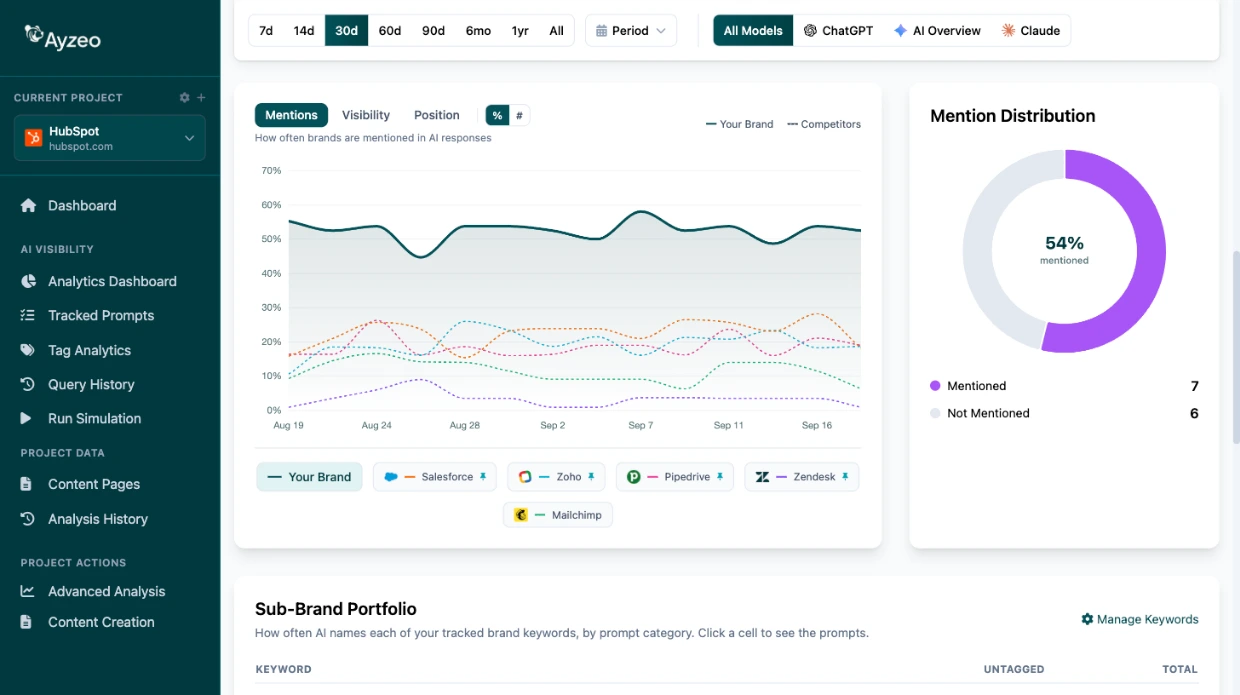Screen dimensions: 1240x695
Task: Open Manage Keywords
Action: (x=1139, y=619)
